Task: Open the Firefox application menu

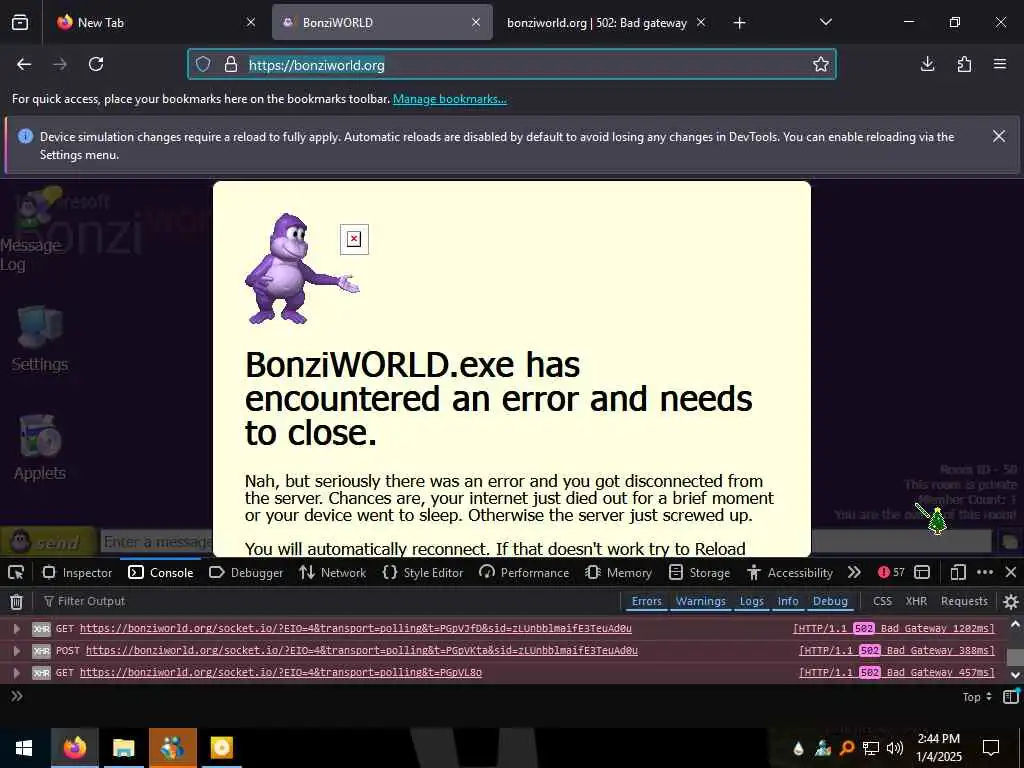Action: click(1000, 64)
